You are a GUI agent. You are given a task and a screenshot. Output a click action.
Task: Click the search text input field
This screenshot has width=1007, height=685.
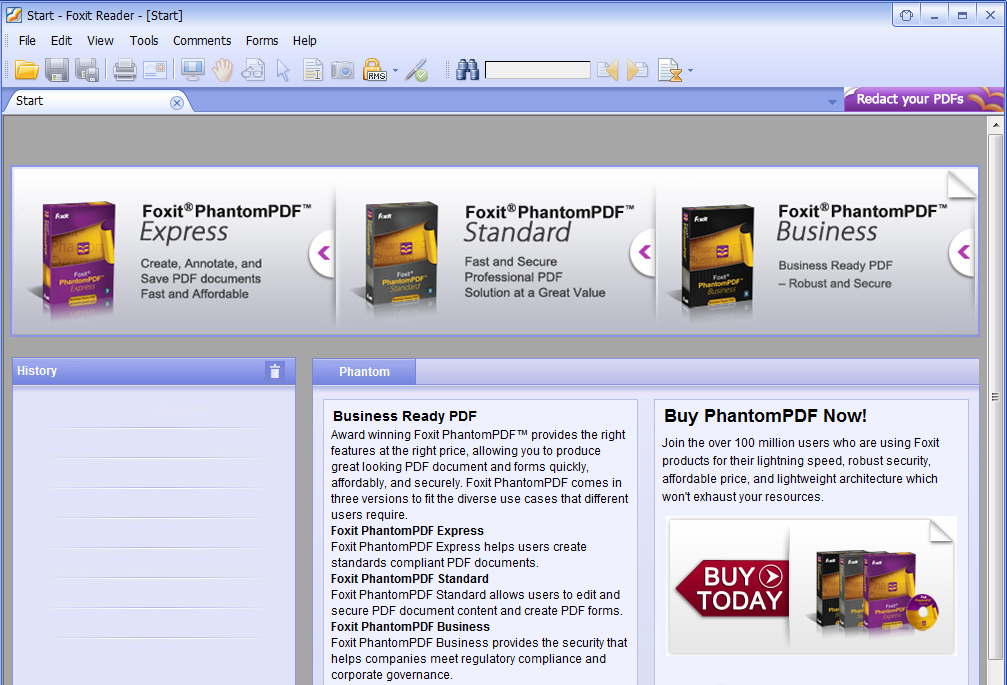pos(538,70)
